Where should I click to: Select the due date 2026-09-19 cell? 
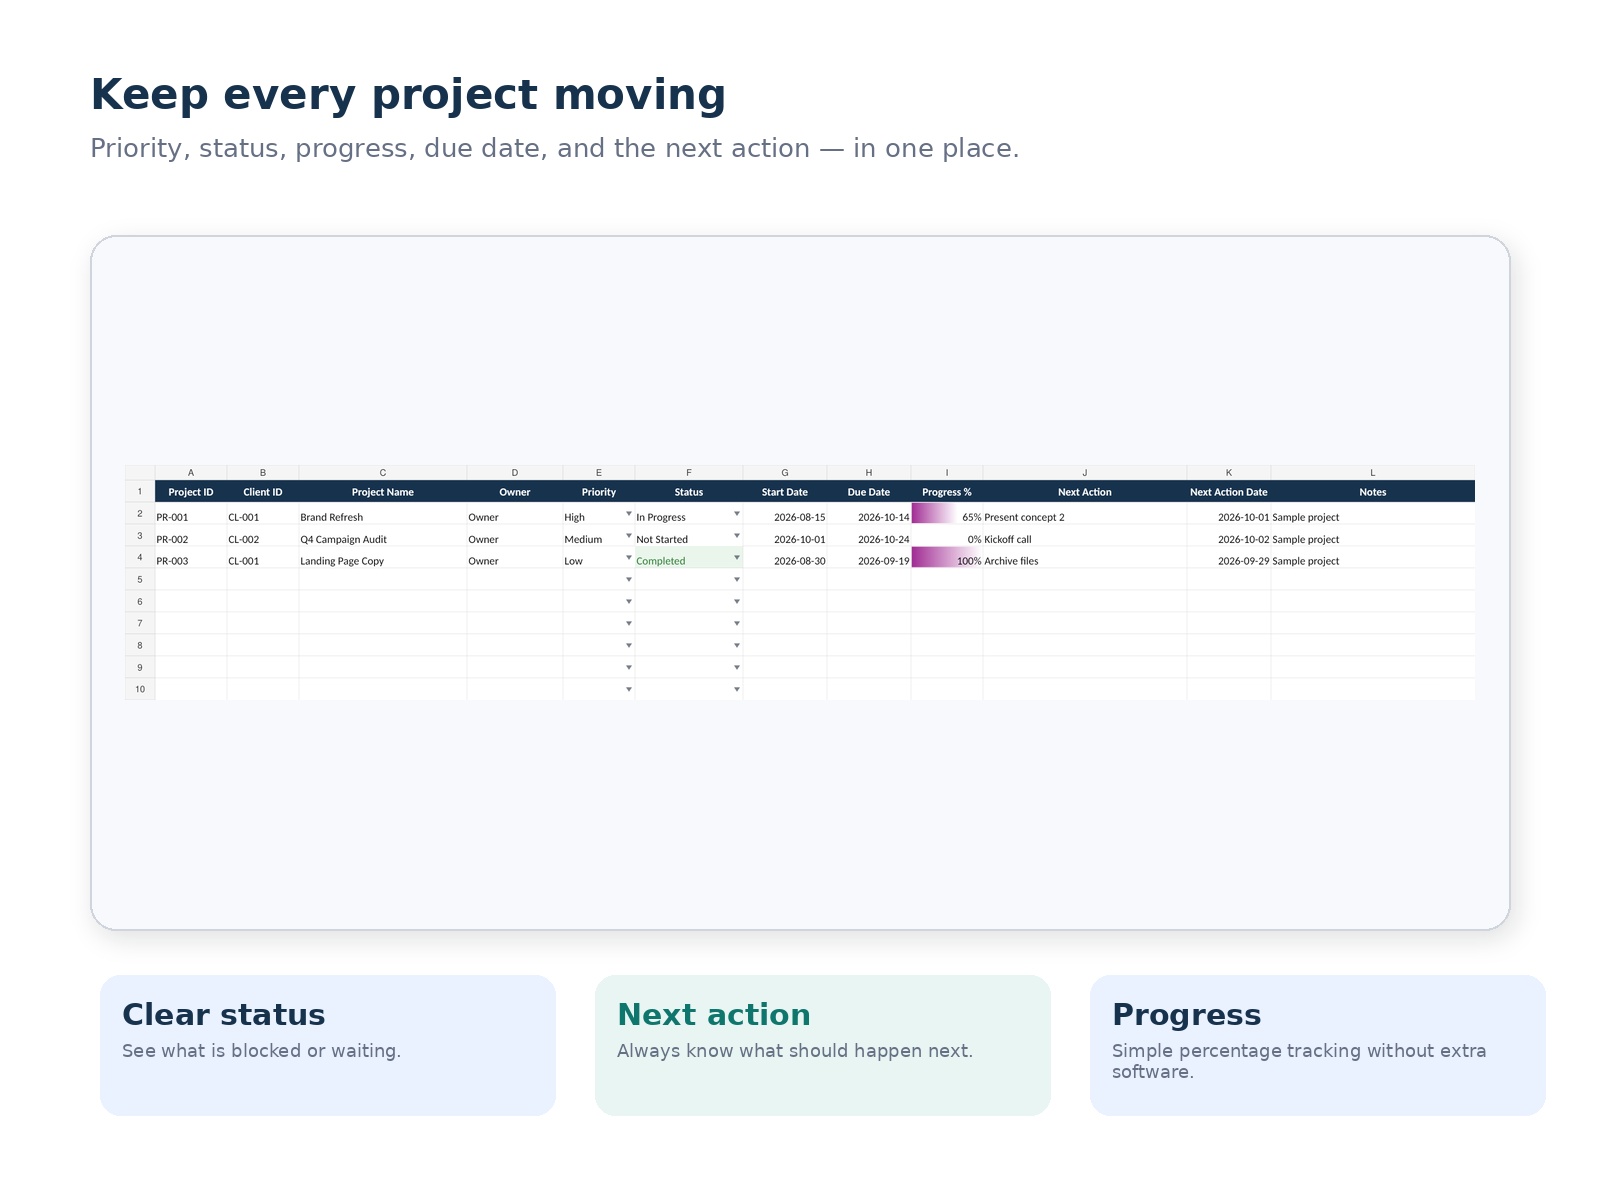pos(869,558)
